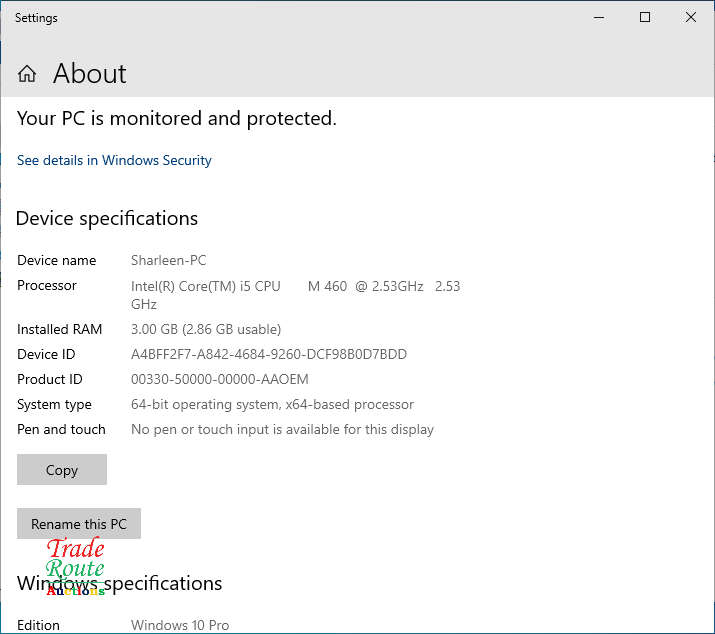Select the device name Sharleen-PC

coord(168,260)
